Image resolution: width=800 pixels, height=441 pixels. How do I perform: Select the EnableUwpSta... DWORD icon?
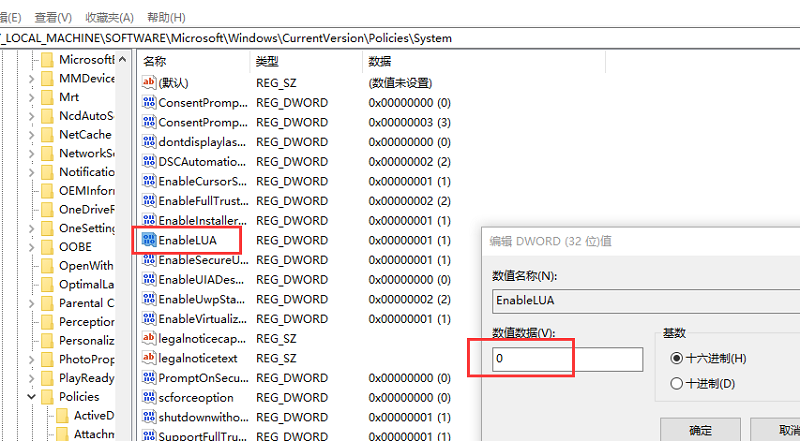pyautogui.click(x=149, y=299)
